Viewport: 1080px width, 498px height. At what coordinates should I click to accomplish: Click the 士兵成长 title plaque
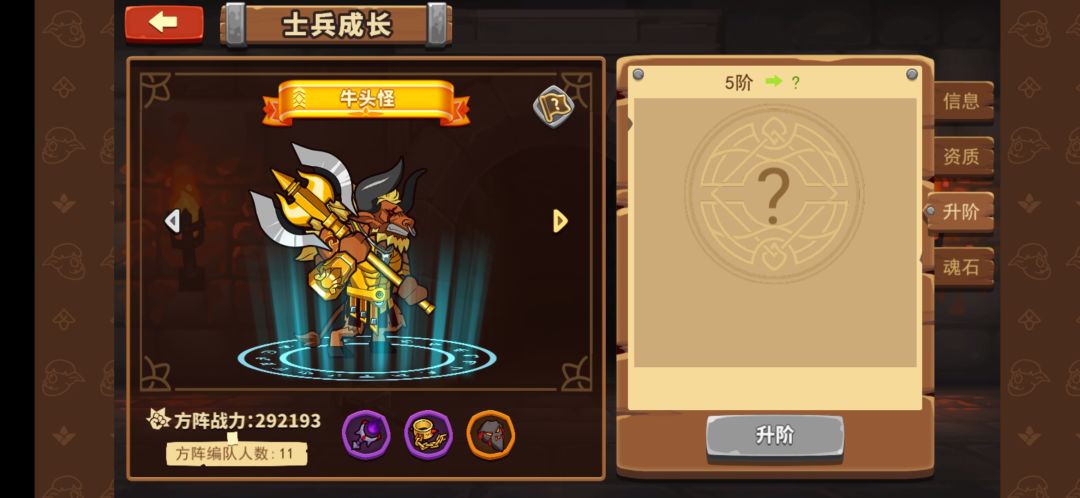coord(336,25)
